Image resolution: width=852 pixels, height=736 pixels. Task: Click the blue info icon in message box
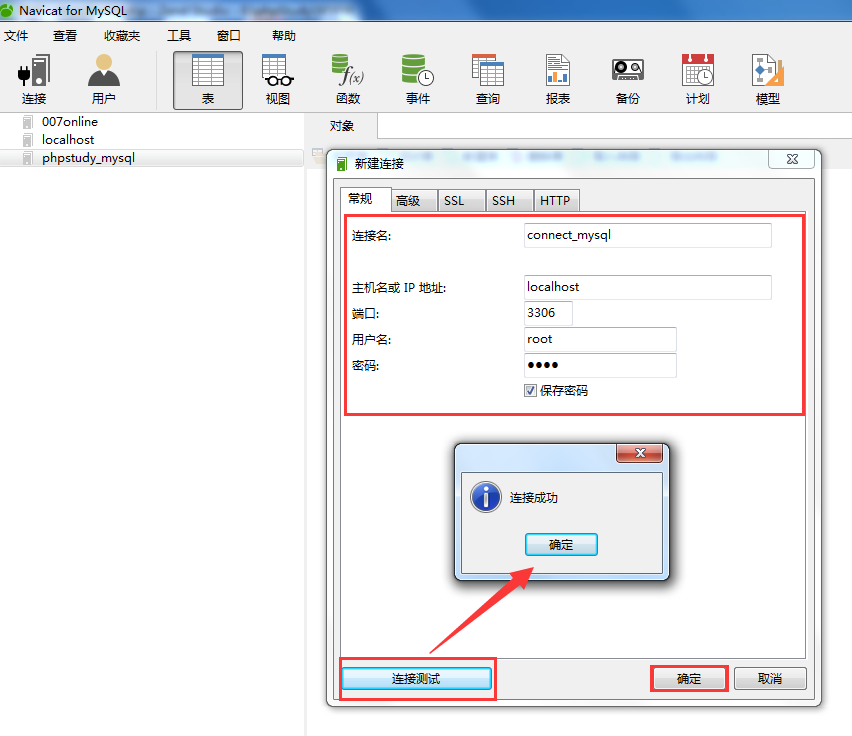pos(486,497)
